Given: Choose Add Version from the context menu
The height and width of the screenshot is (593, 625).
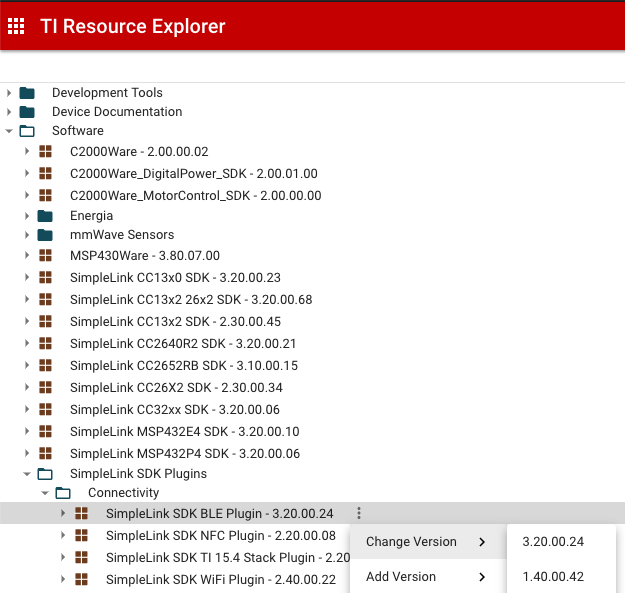Looking at the screenshot, I should [x=428, y=576].
